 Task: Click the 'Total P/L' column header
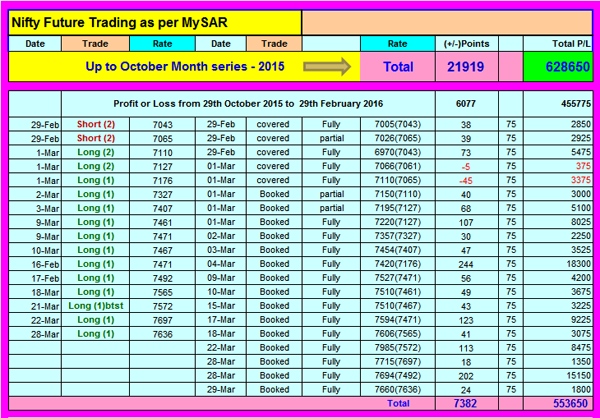pyautogui.click(x=558, y=44)
